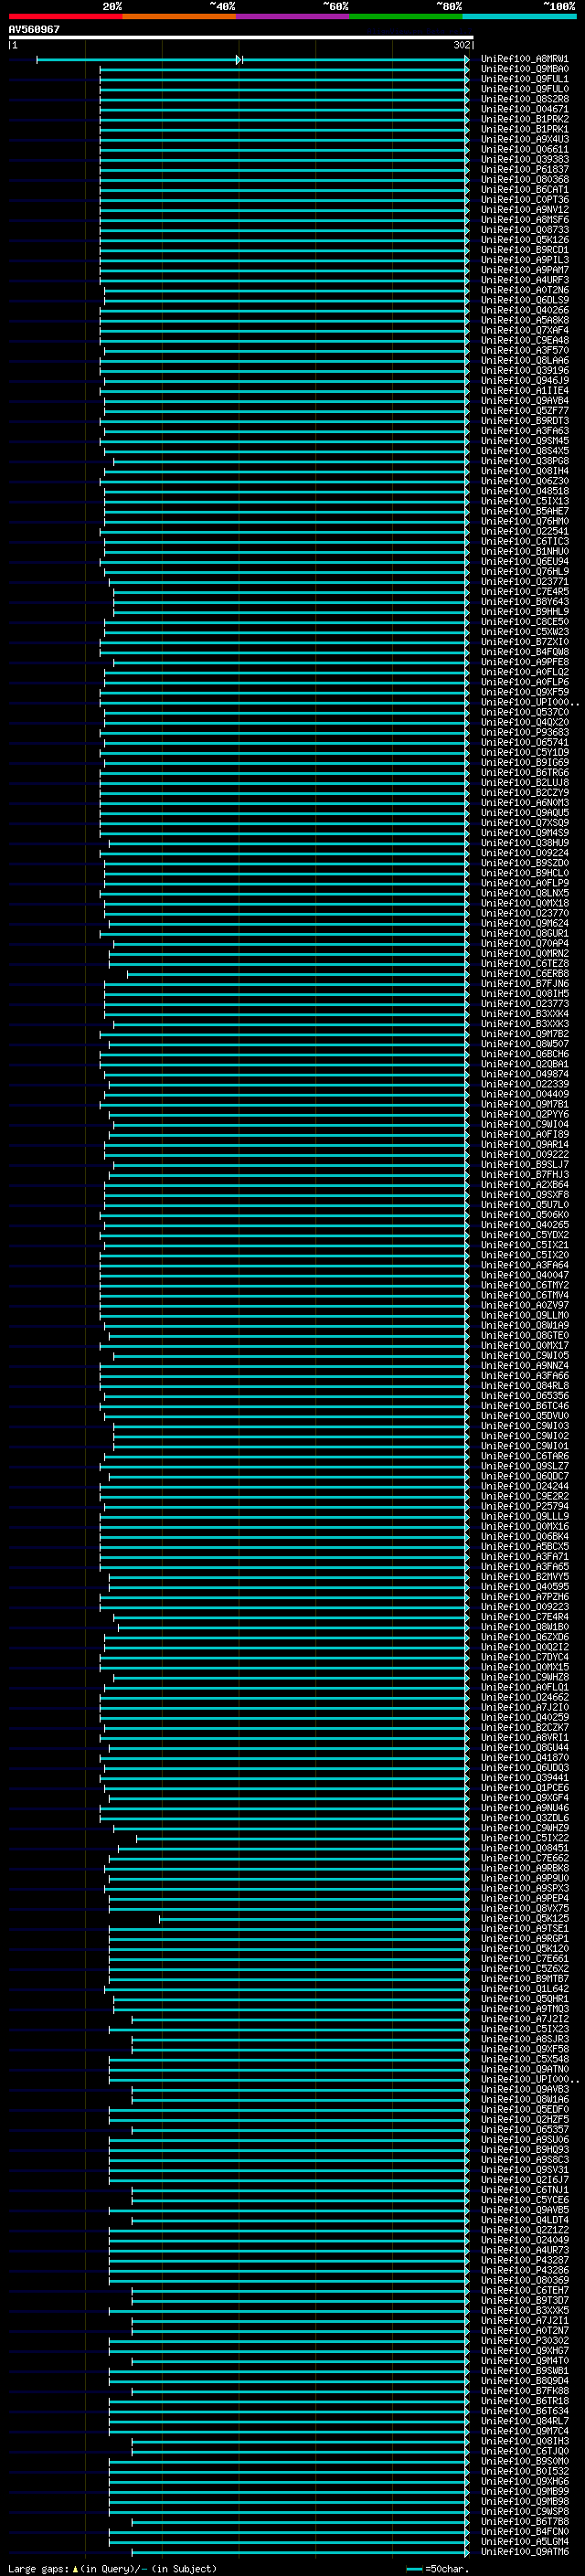This screenshot has width=585, height=2576.
Task: Select the UniRef100_Q1L642 label
Action: tap(524, 1989)
